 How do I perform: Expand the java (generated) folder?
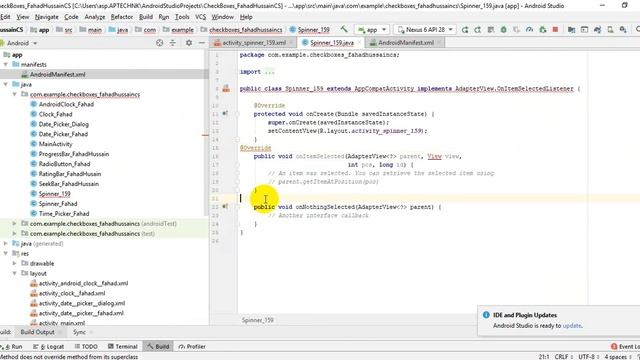[6, 244]
